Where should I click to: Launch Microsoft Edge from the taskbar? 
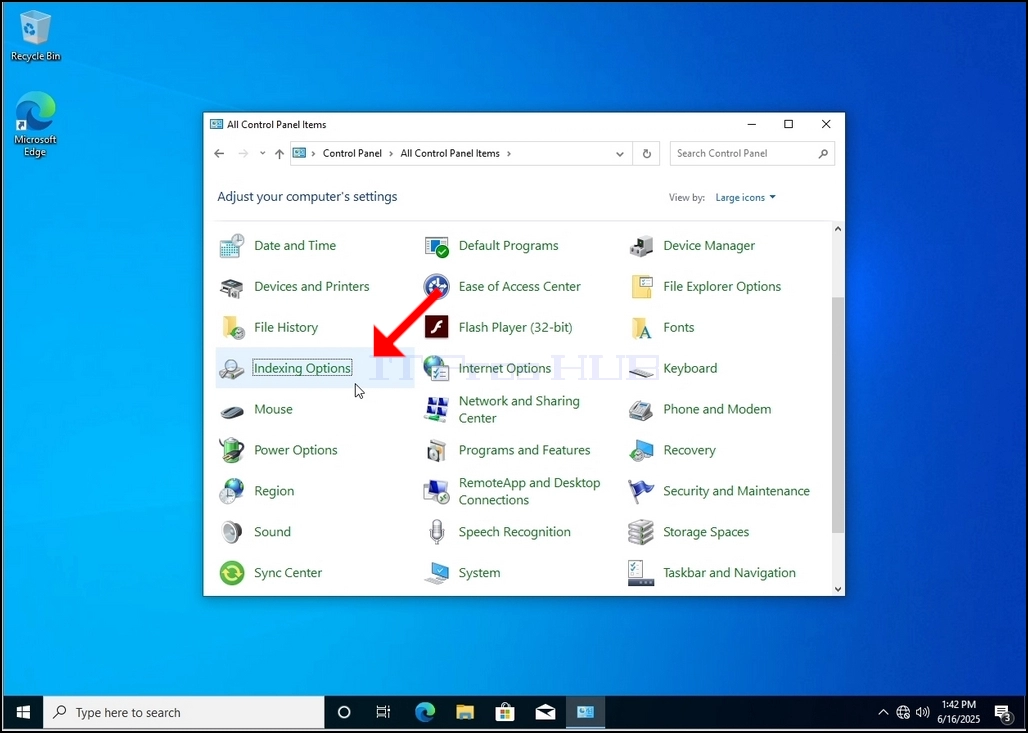[425, 712]
